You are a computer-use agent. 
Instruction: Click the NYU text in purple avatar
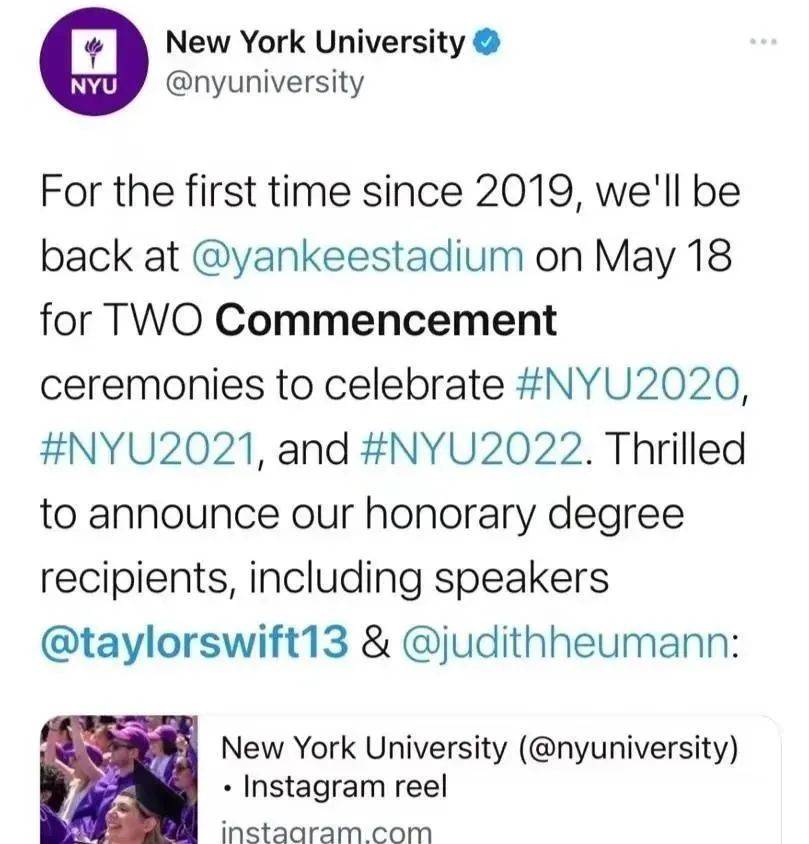(x=94, y=86)
